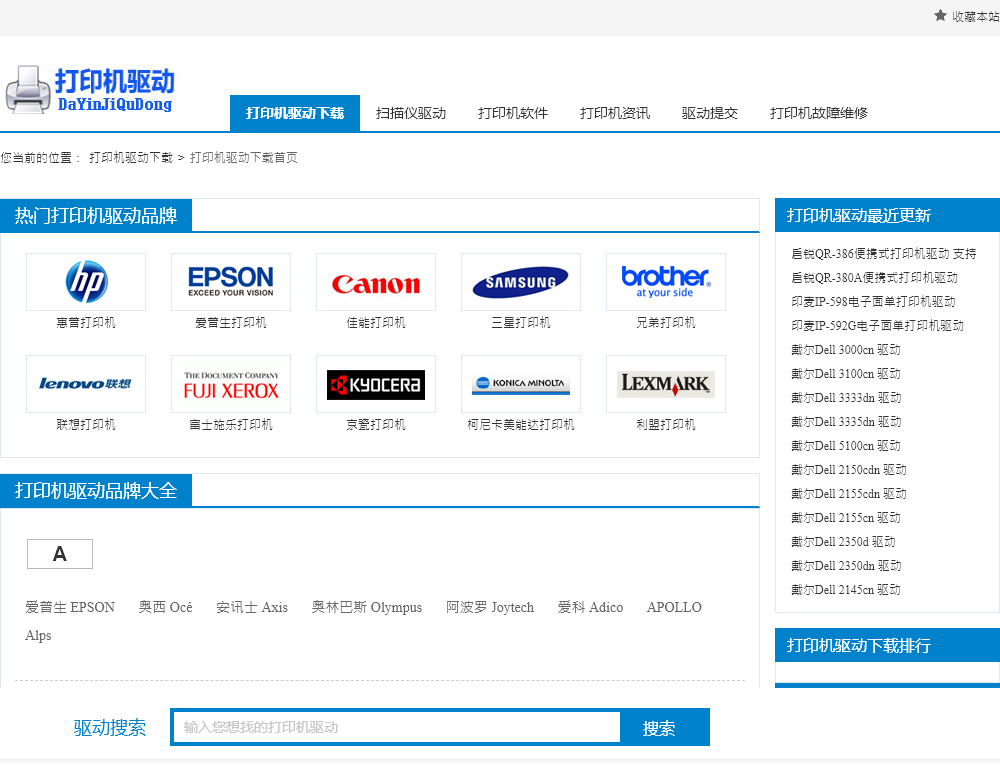Open the Epson brand logo tile

point(231,282)
